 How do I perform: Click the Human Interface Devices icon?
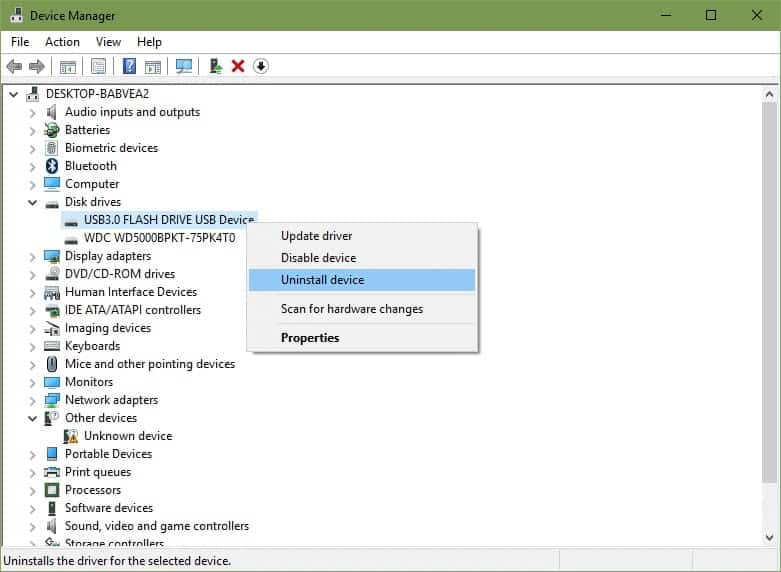(x=52, y=292)
